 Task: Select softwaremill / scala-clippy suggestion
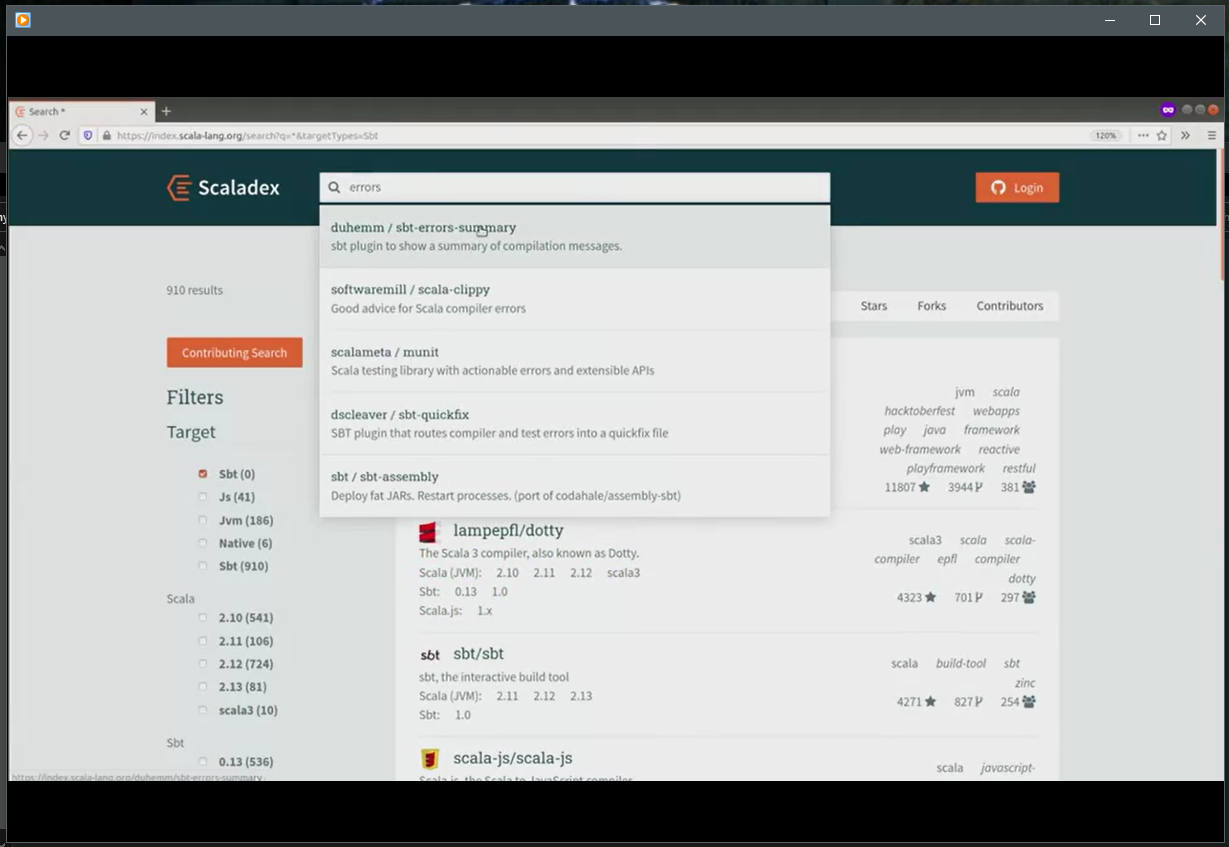[574, 299]
